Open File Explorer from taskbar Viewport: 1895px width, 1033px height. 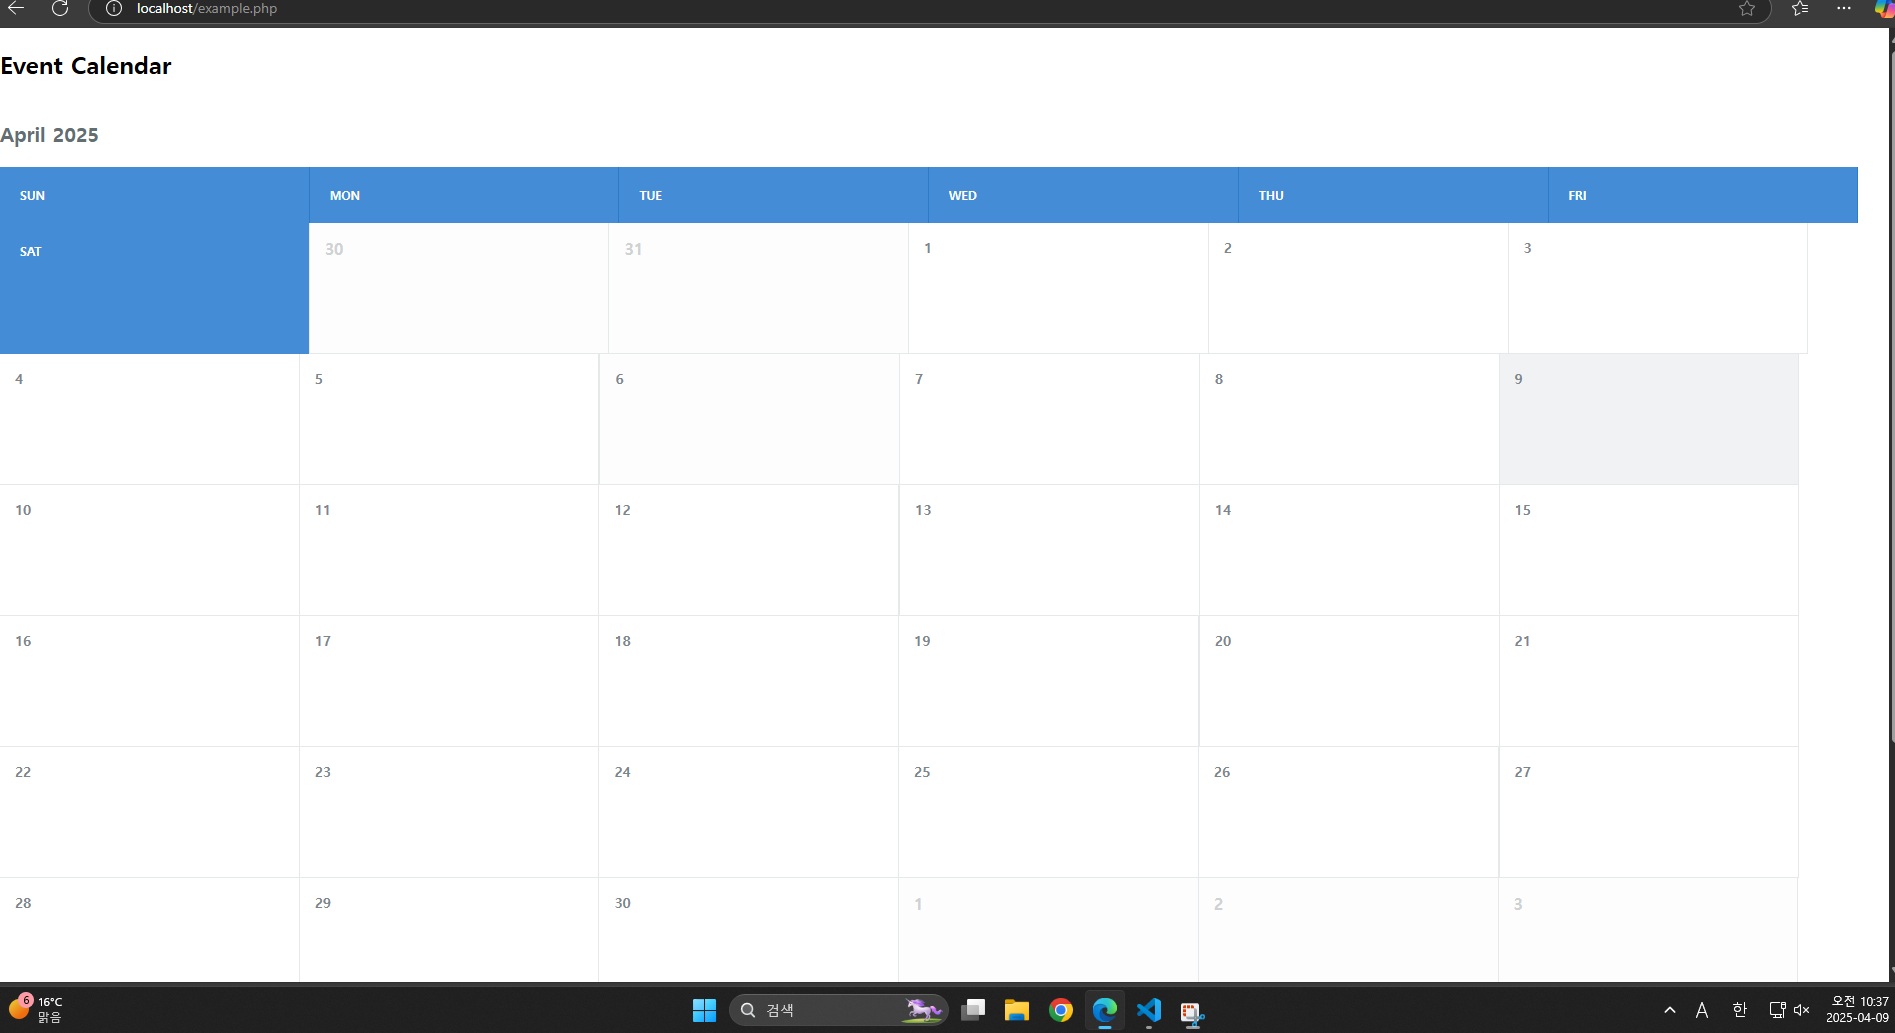[x=1017, y=1010]
